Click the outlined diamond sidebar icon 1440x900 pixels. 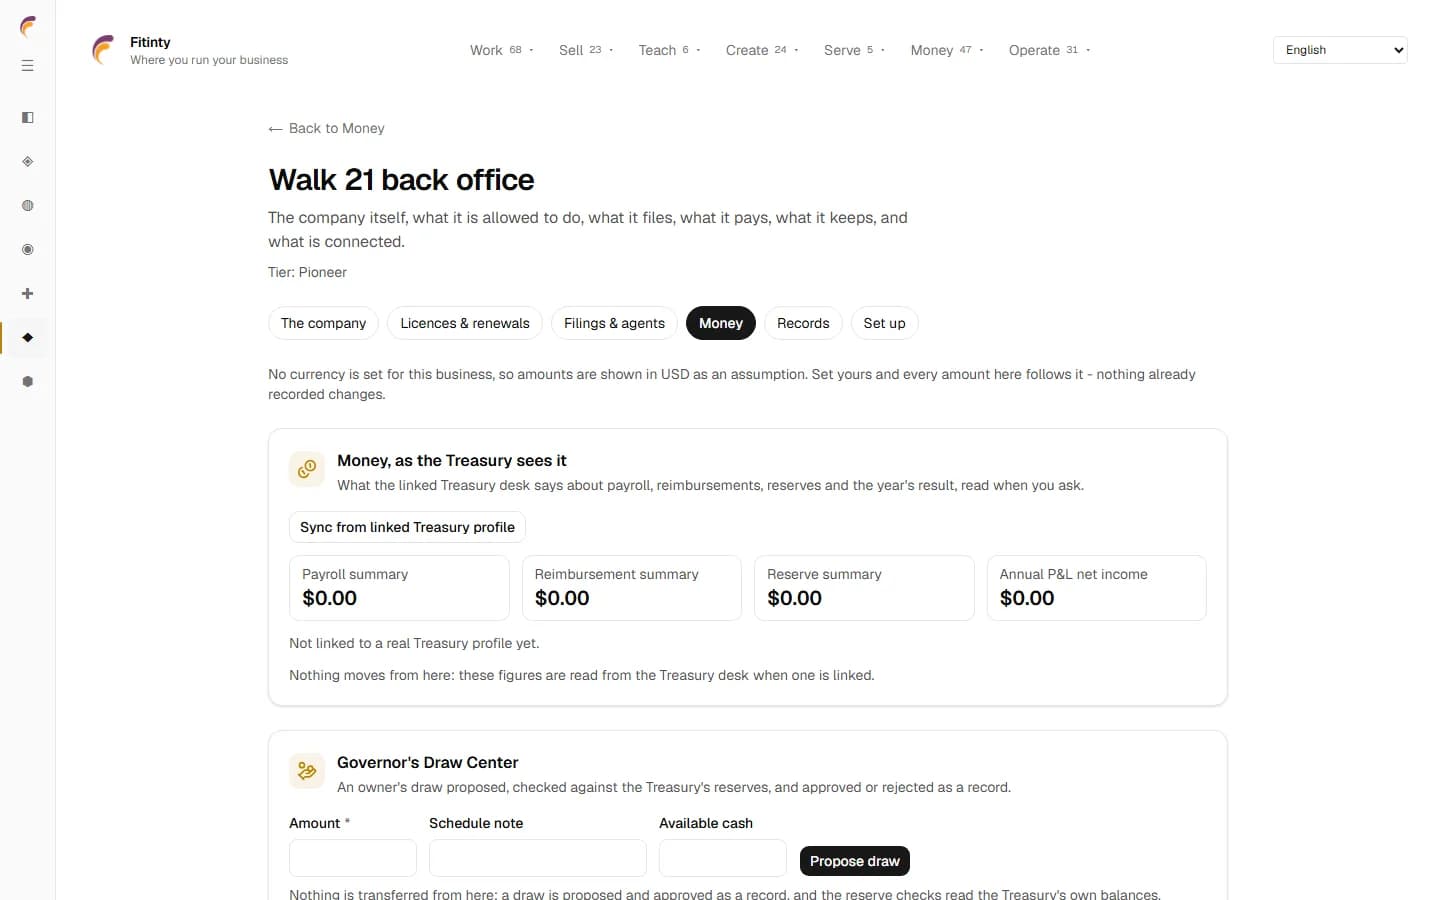coord(28,162)
